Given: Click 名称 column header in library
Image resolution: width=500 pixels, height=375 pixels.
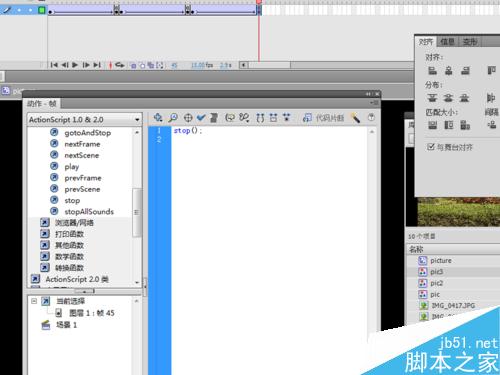Looking at the screenshot, I should 453,249.
